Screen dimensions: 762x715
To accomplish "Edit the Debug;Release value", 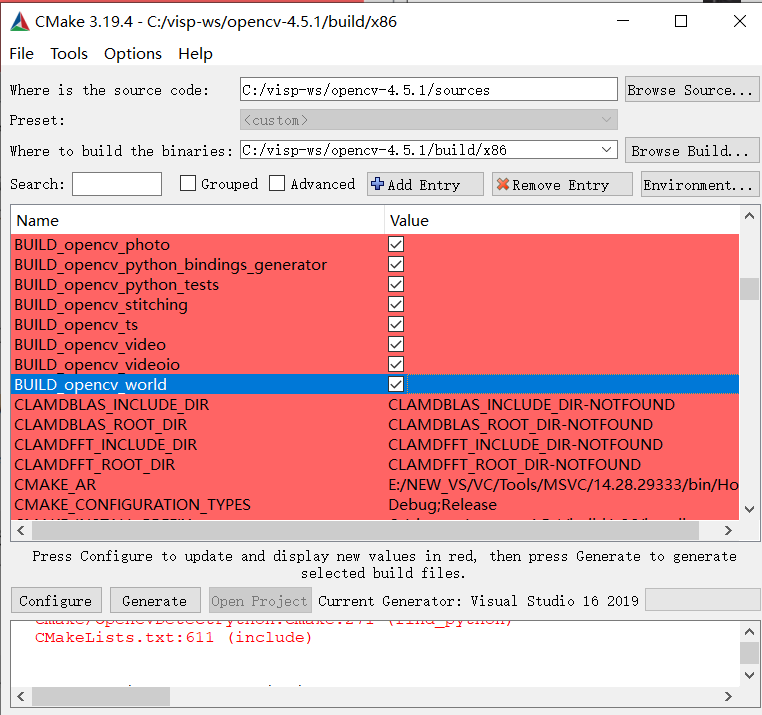I will coord(443,505).
